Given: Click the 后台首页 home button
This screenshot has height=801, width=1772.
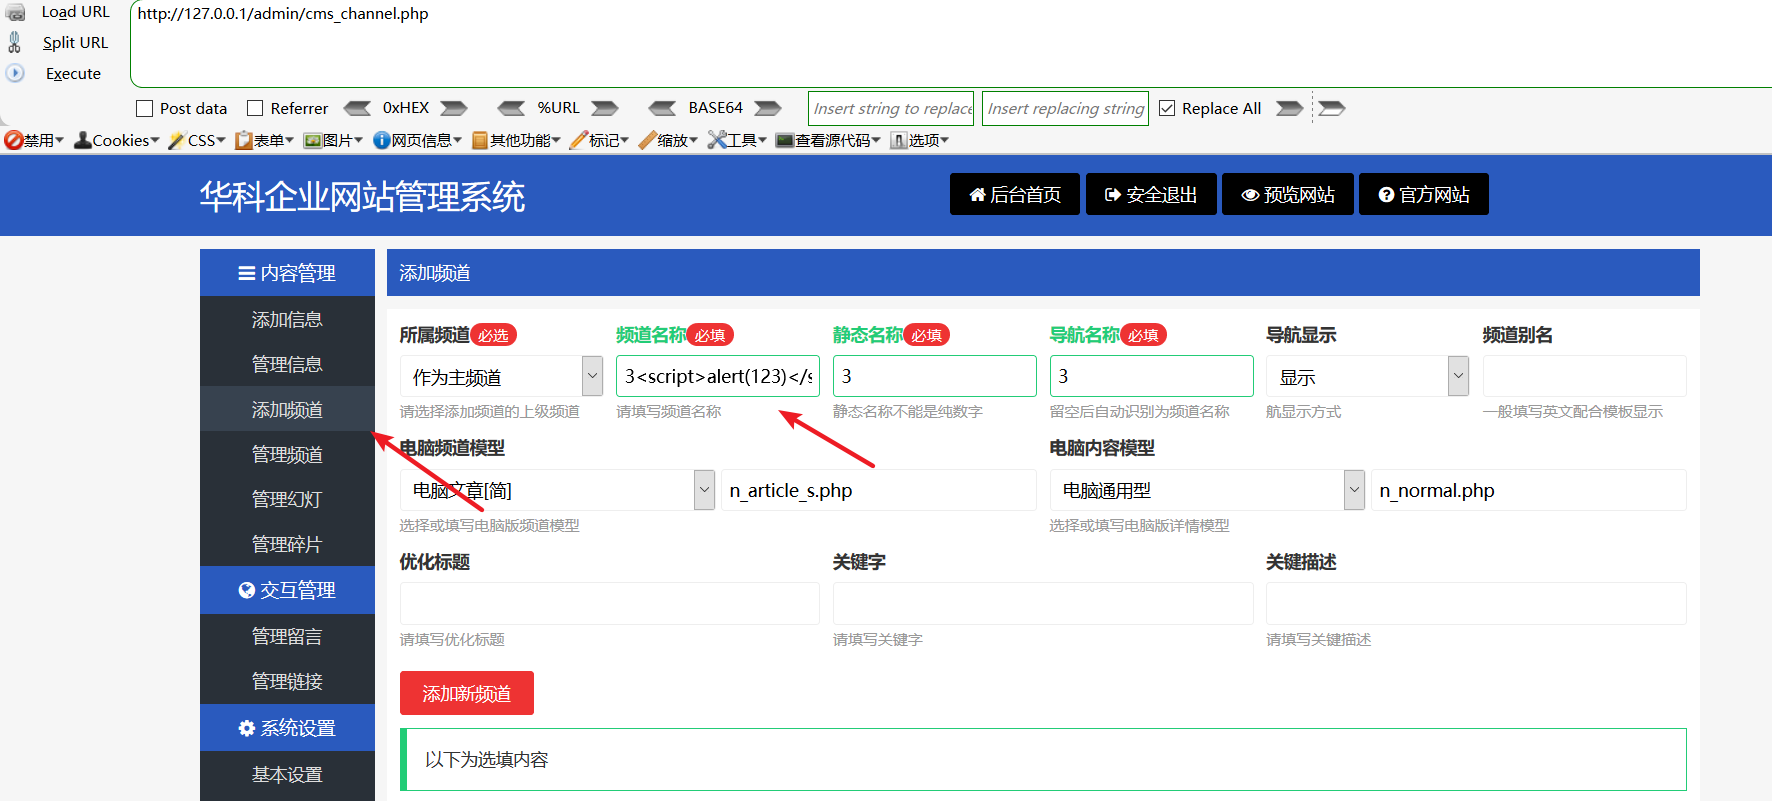Looking at the screenshot, I should click(x=1015, y=194).
